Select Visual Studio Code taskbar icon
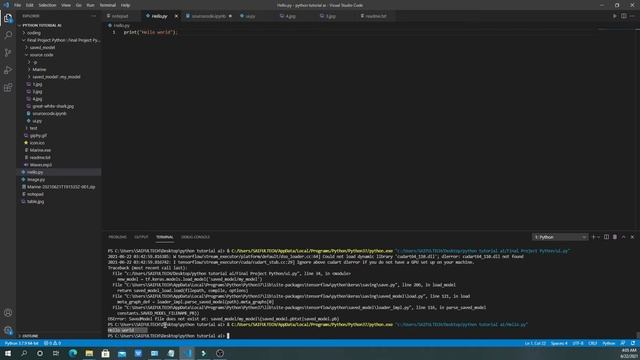Viewport: 640px width, 360px height. click(x=187, y=353)
